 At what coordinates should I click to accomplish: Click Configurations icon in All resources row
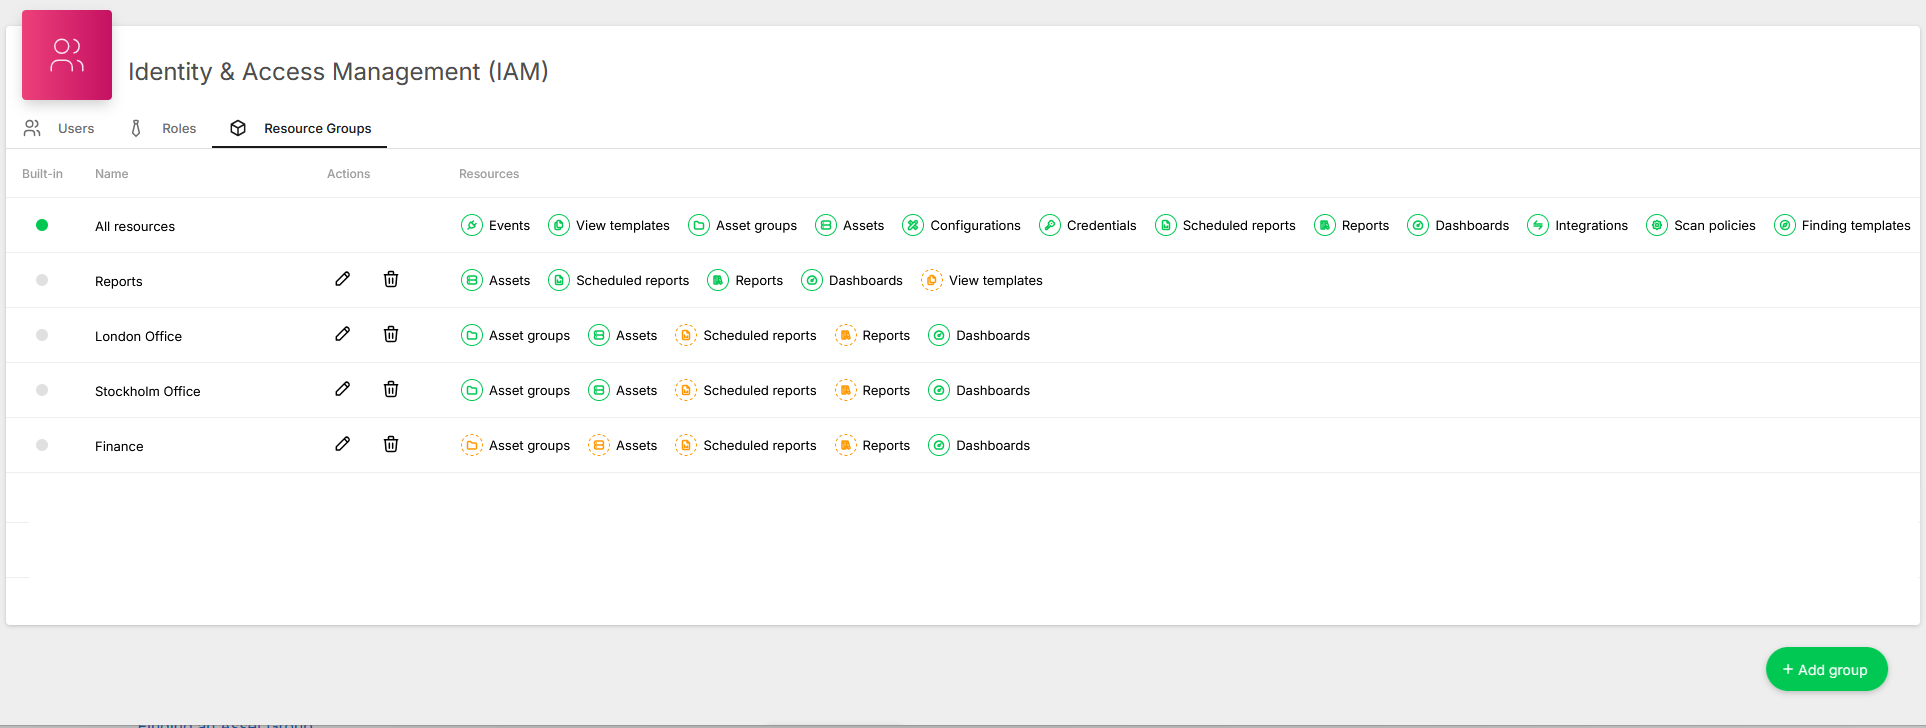click(x=913, y=225)
